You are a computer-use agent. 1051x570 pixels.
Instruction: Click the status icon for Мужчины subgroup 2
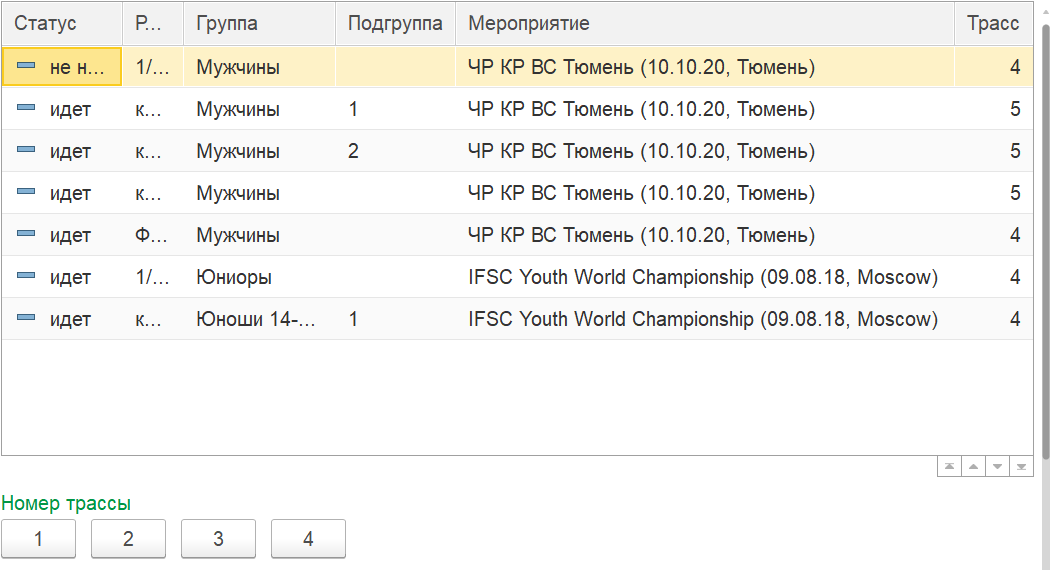(x=27, y=150)
